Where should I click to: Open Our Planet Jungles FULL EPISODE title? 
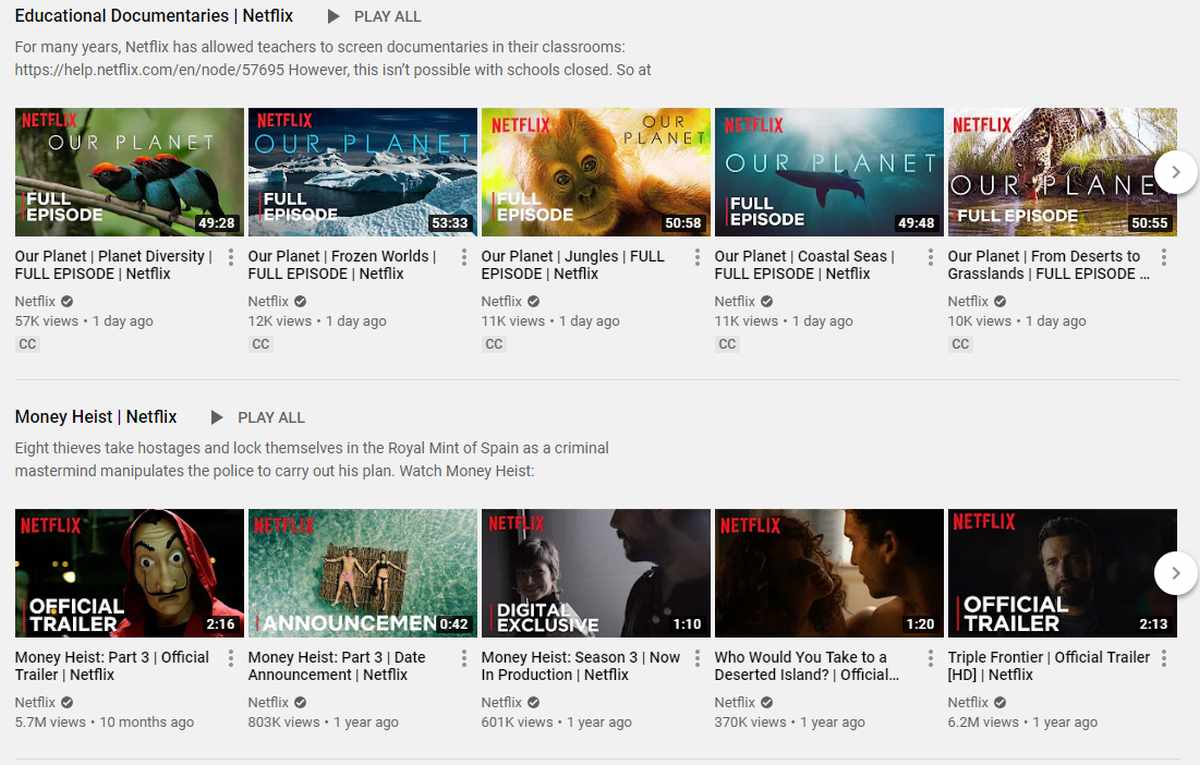tap(573, 265)
